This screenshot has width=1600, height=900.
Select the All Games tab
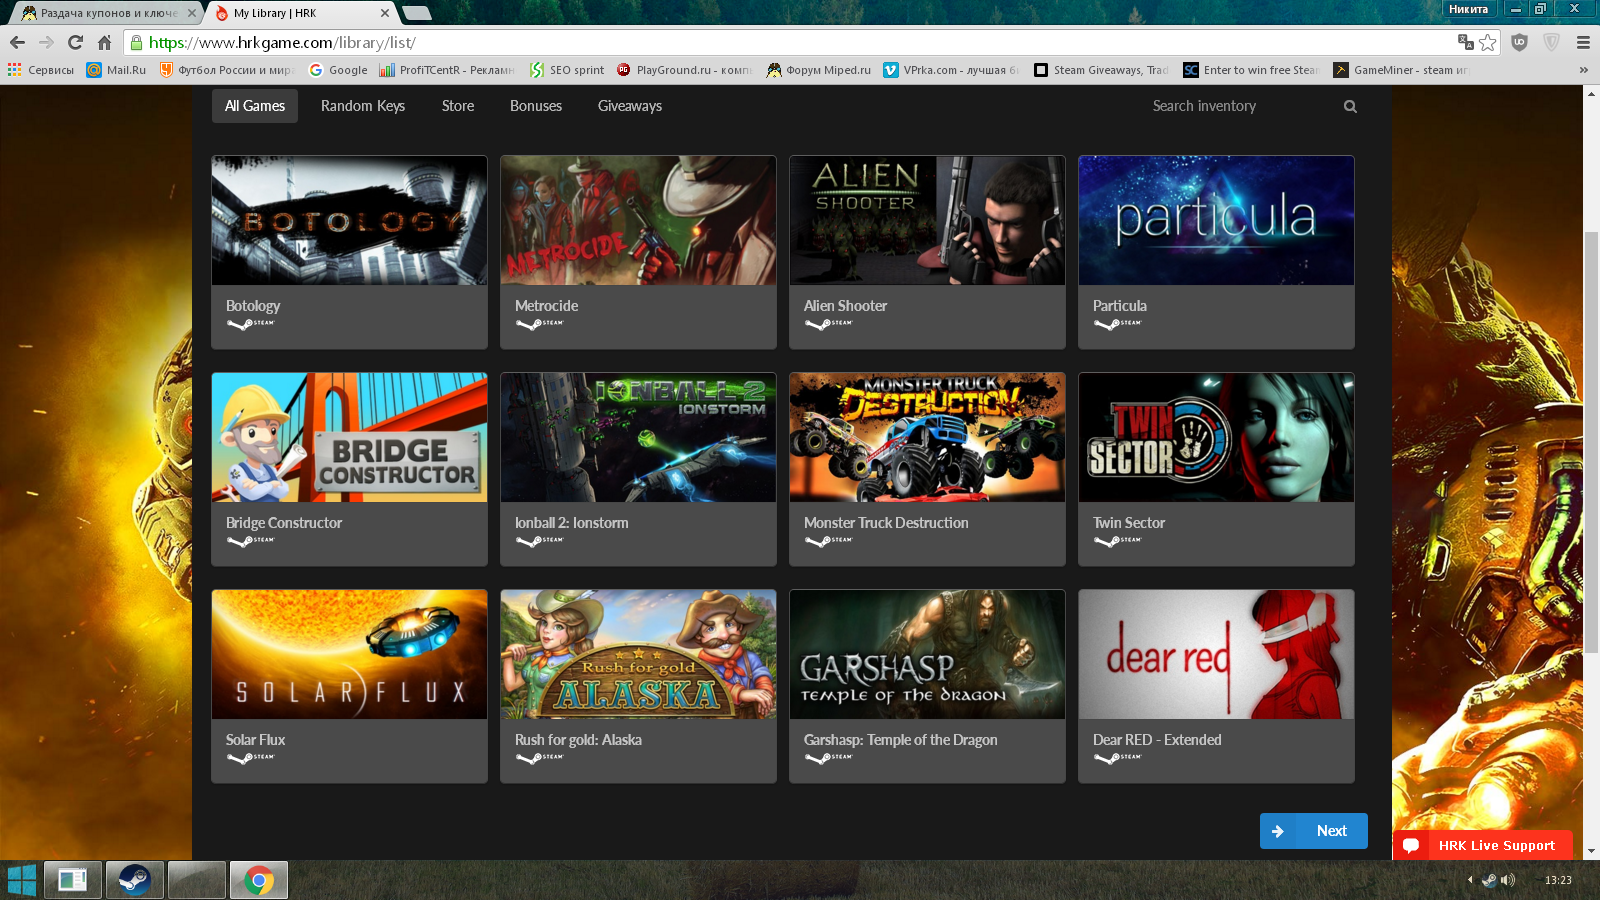(x=255, y=106)
